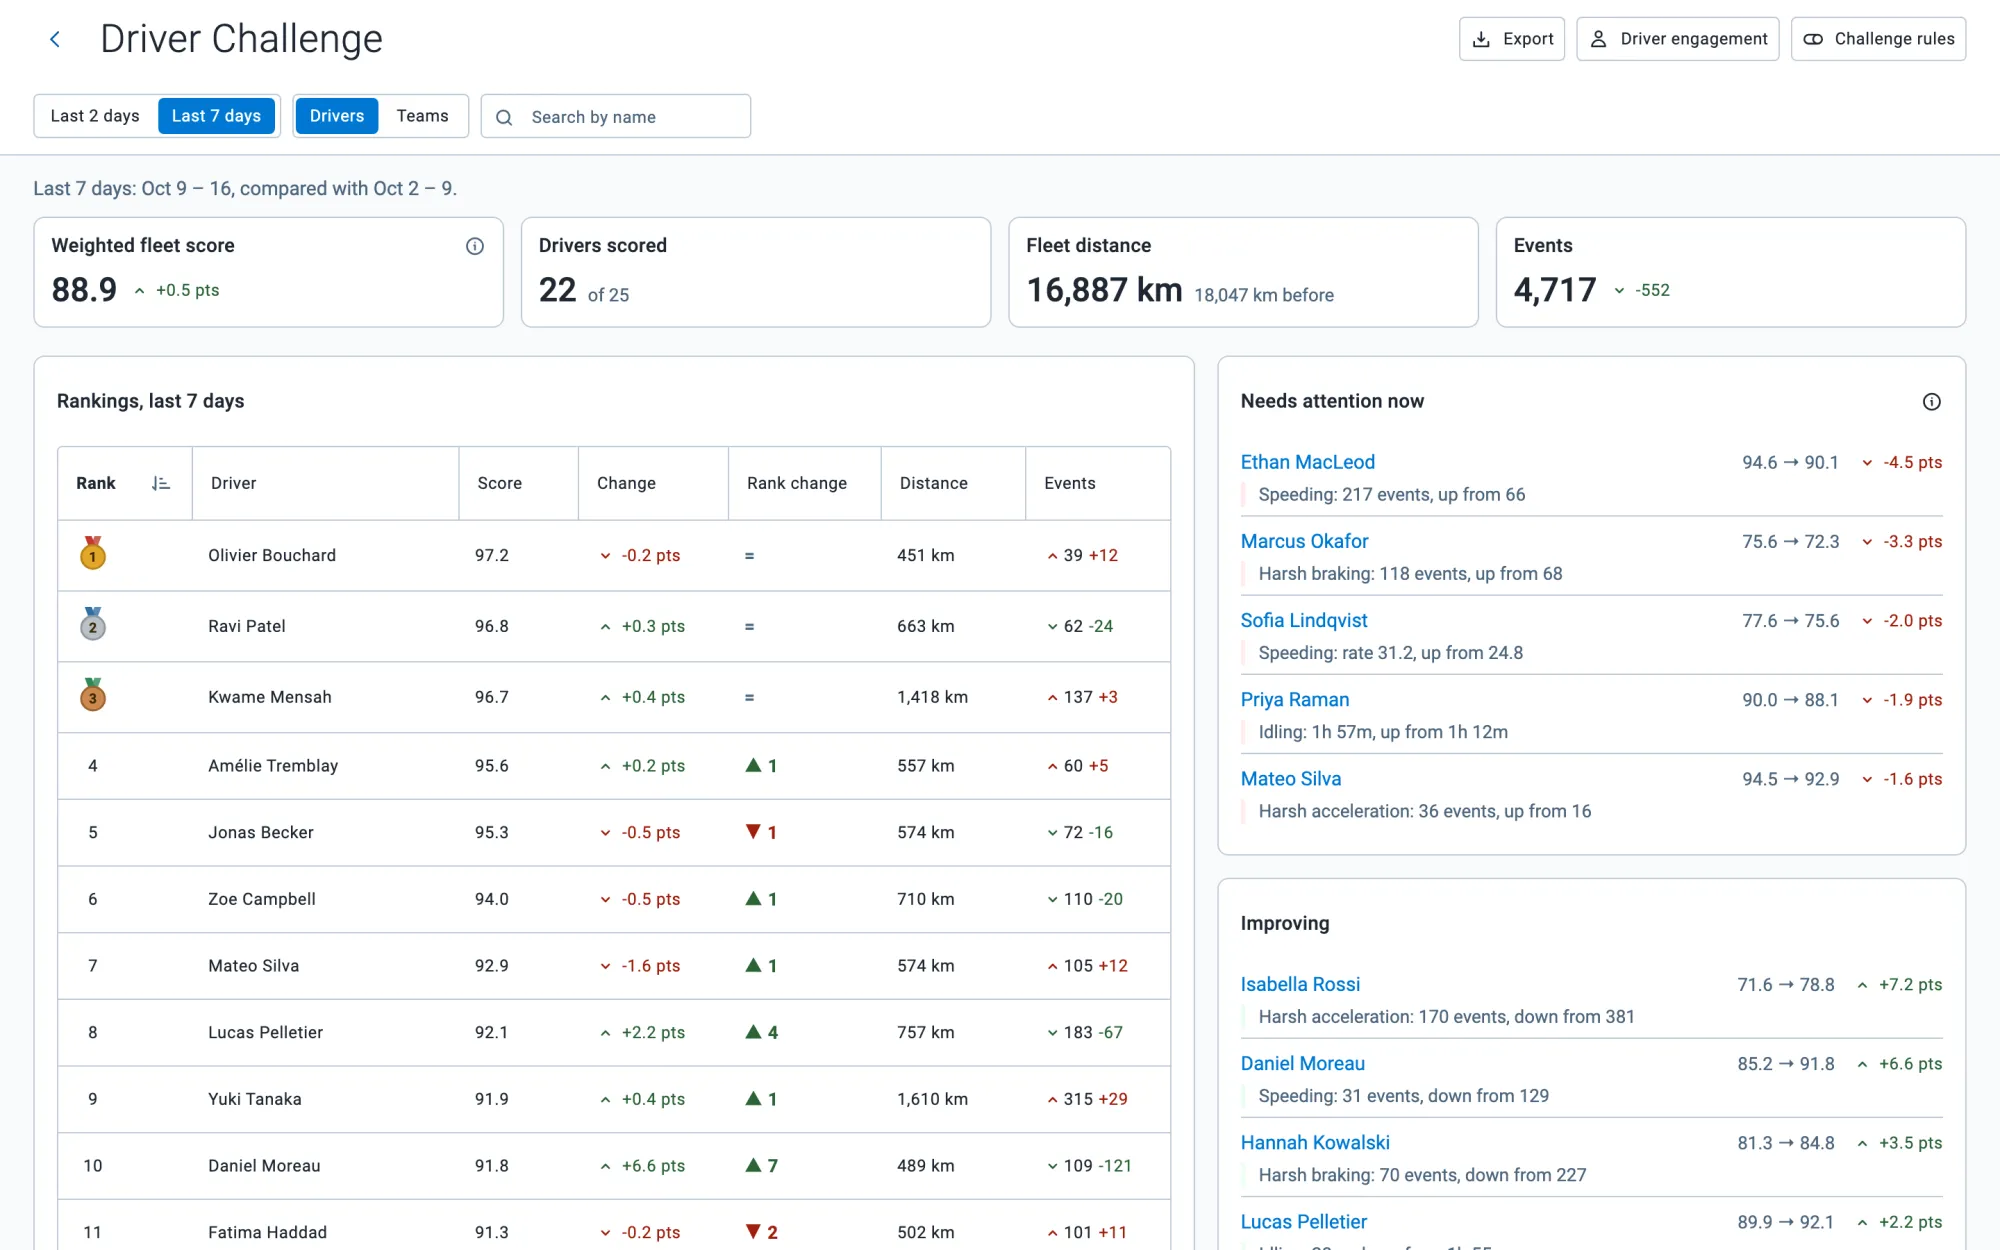Open Isabella Rossi's profile in Improving
Screen dimensions: 2000x1250
pos(1300,984)
